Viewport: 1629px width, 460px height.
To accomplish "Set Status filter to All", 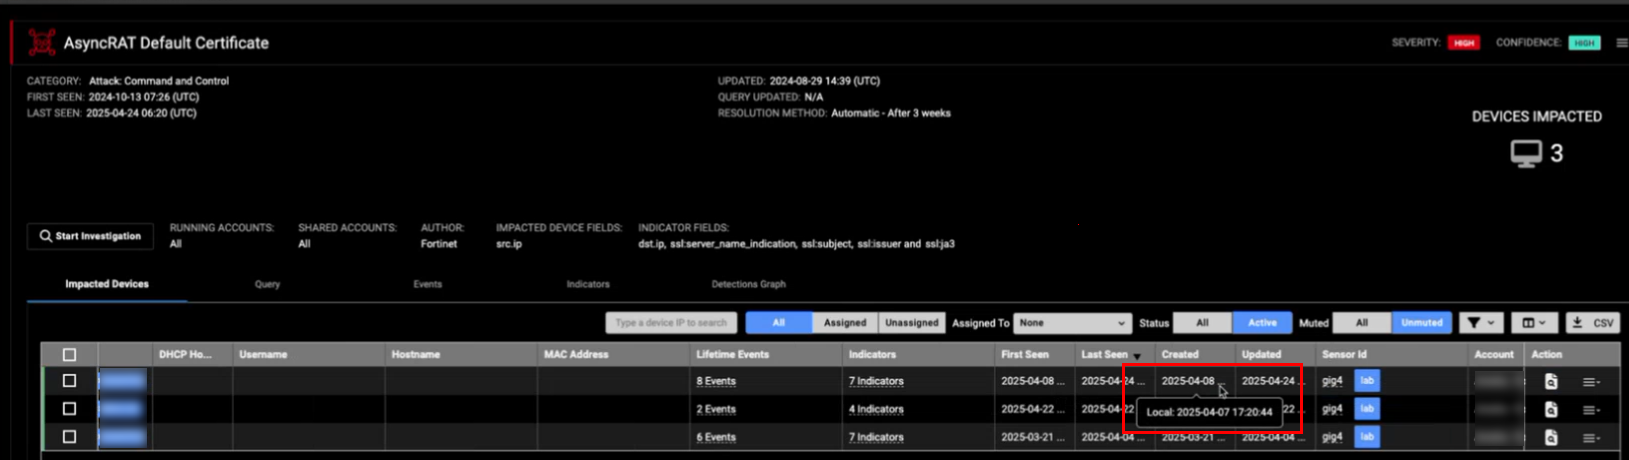I will tap(1202, 323).
